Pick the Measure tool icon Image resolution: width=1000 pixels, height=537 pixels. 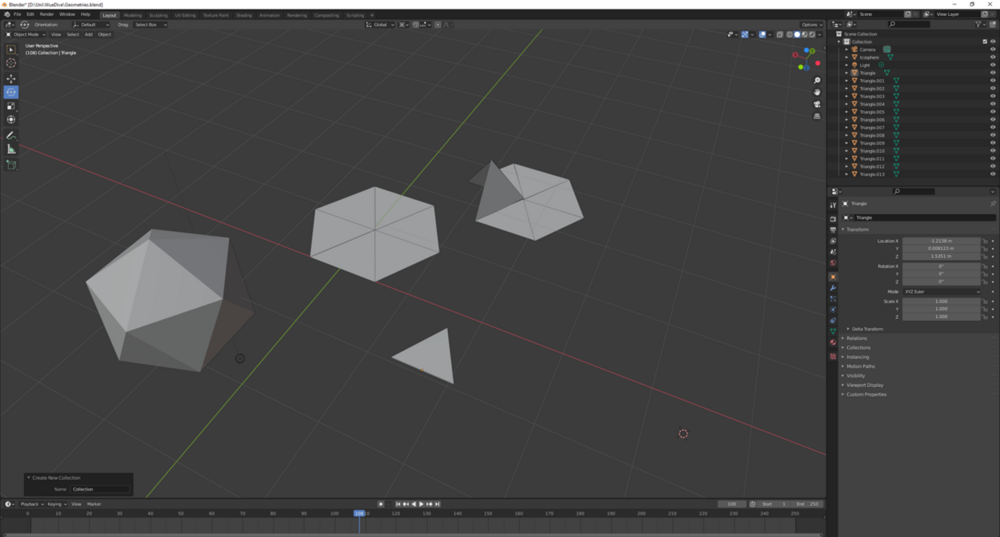tap(11, 149)
